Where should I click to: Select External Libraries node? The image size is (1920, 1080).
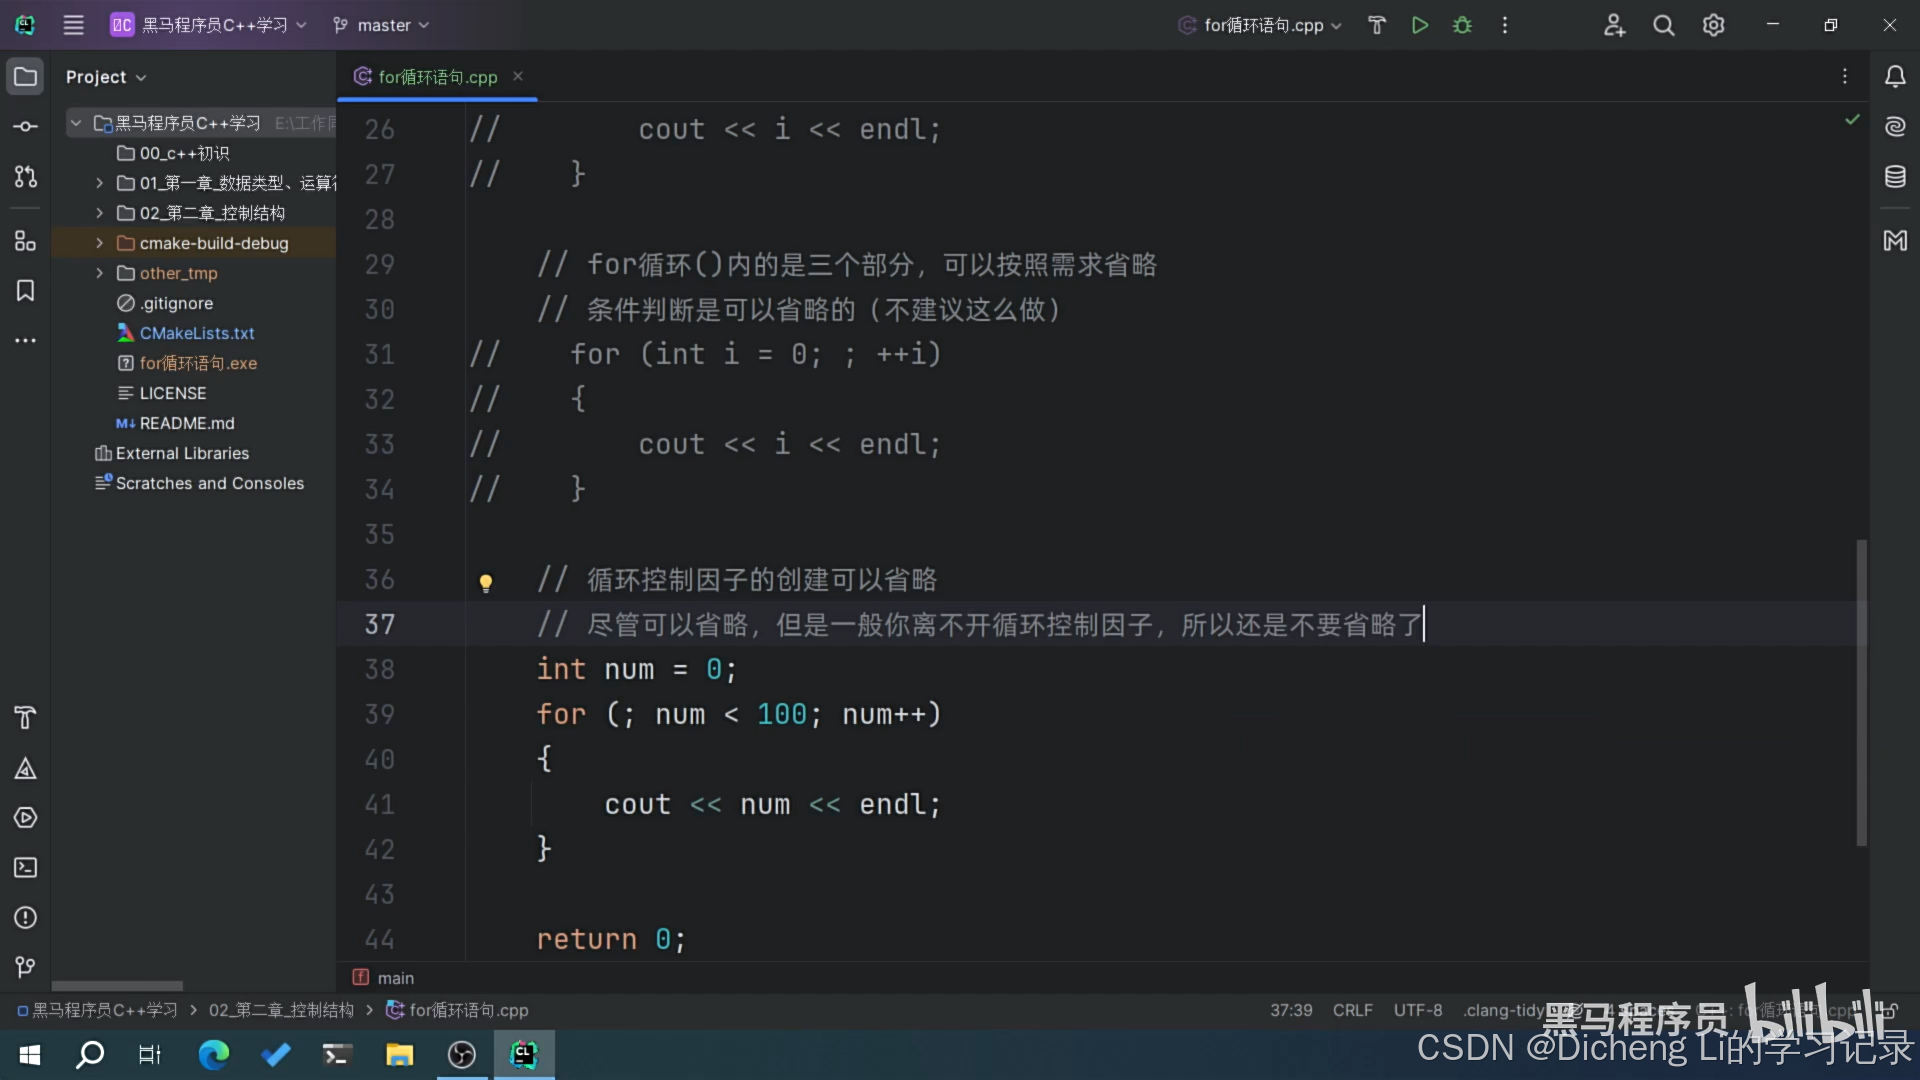pyautogui.click(x=172, y=453)
